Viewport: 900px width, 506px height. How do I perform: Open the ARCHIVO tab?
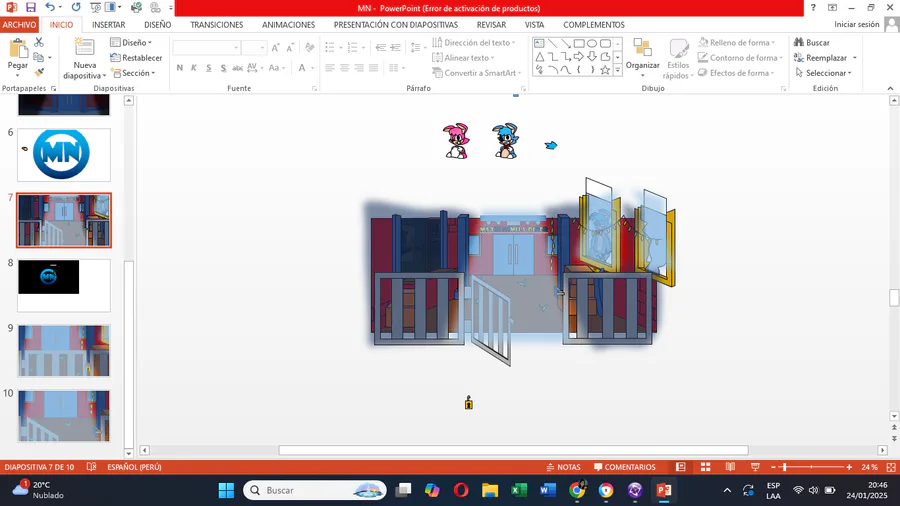click(19, 25)
